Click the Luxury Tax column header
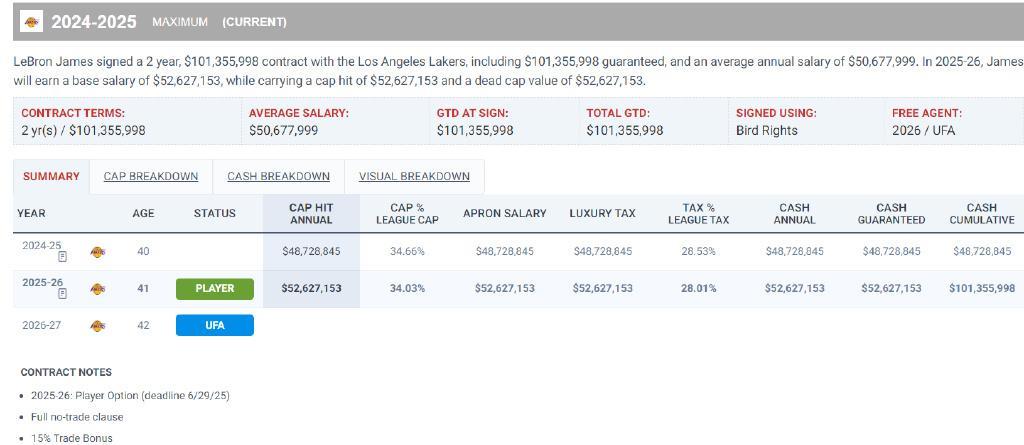This screenshot has width=1024, height=445. (x=602, y=214)
